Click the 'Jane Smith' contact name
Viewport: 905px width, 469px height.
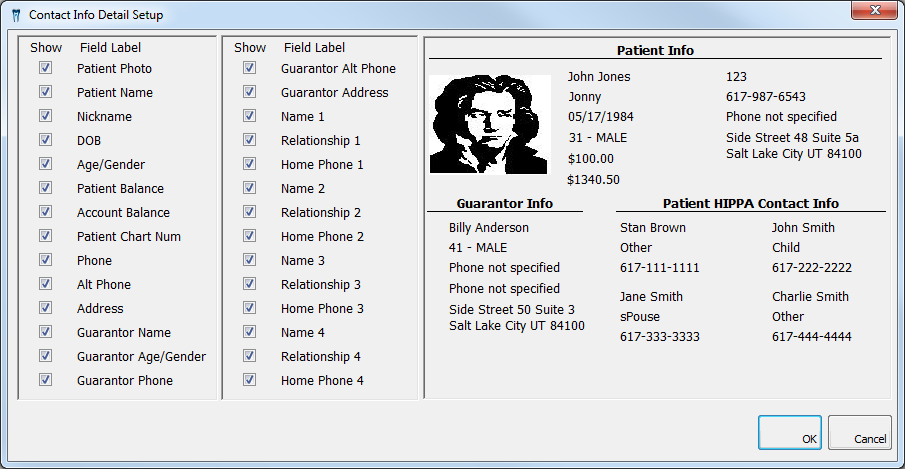[651, 297]
